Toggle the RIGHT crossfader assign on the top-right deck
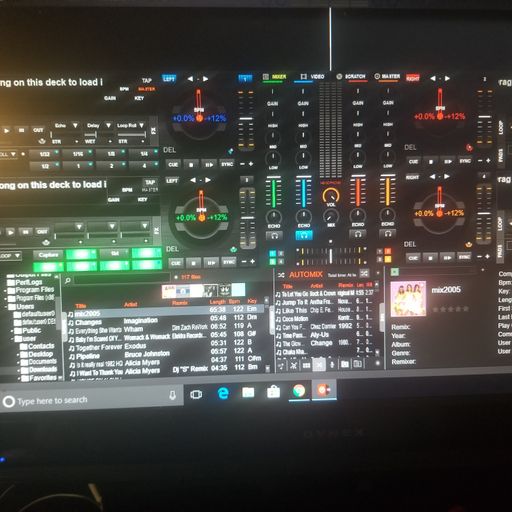This screenshot has height=512, width=512. tap(413, 78)
